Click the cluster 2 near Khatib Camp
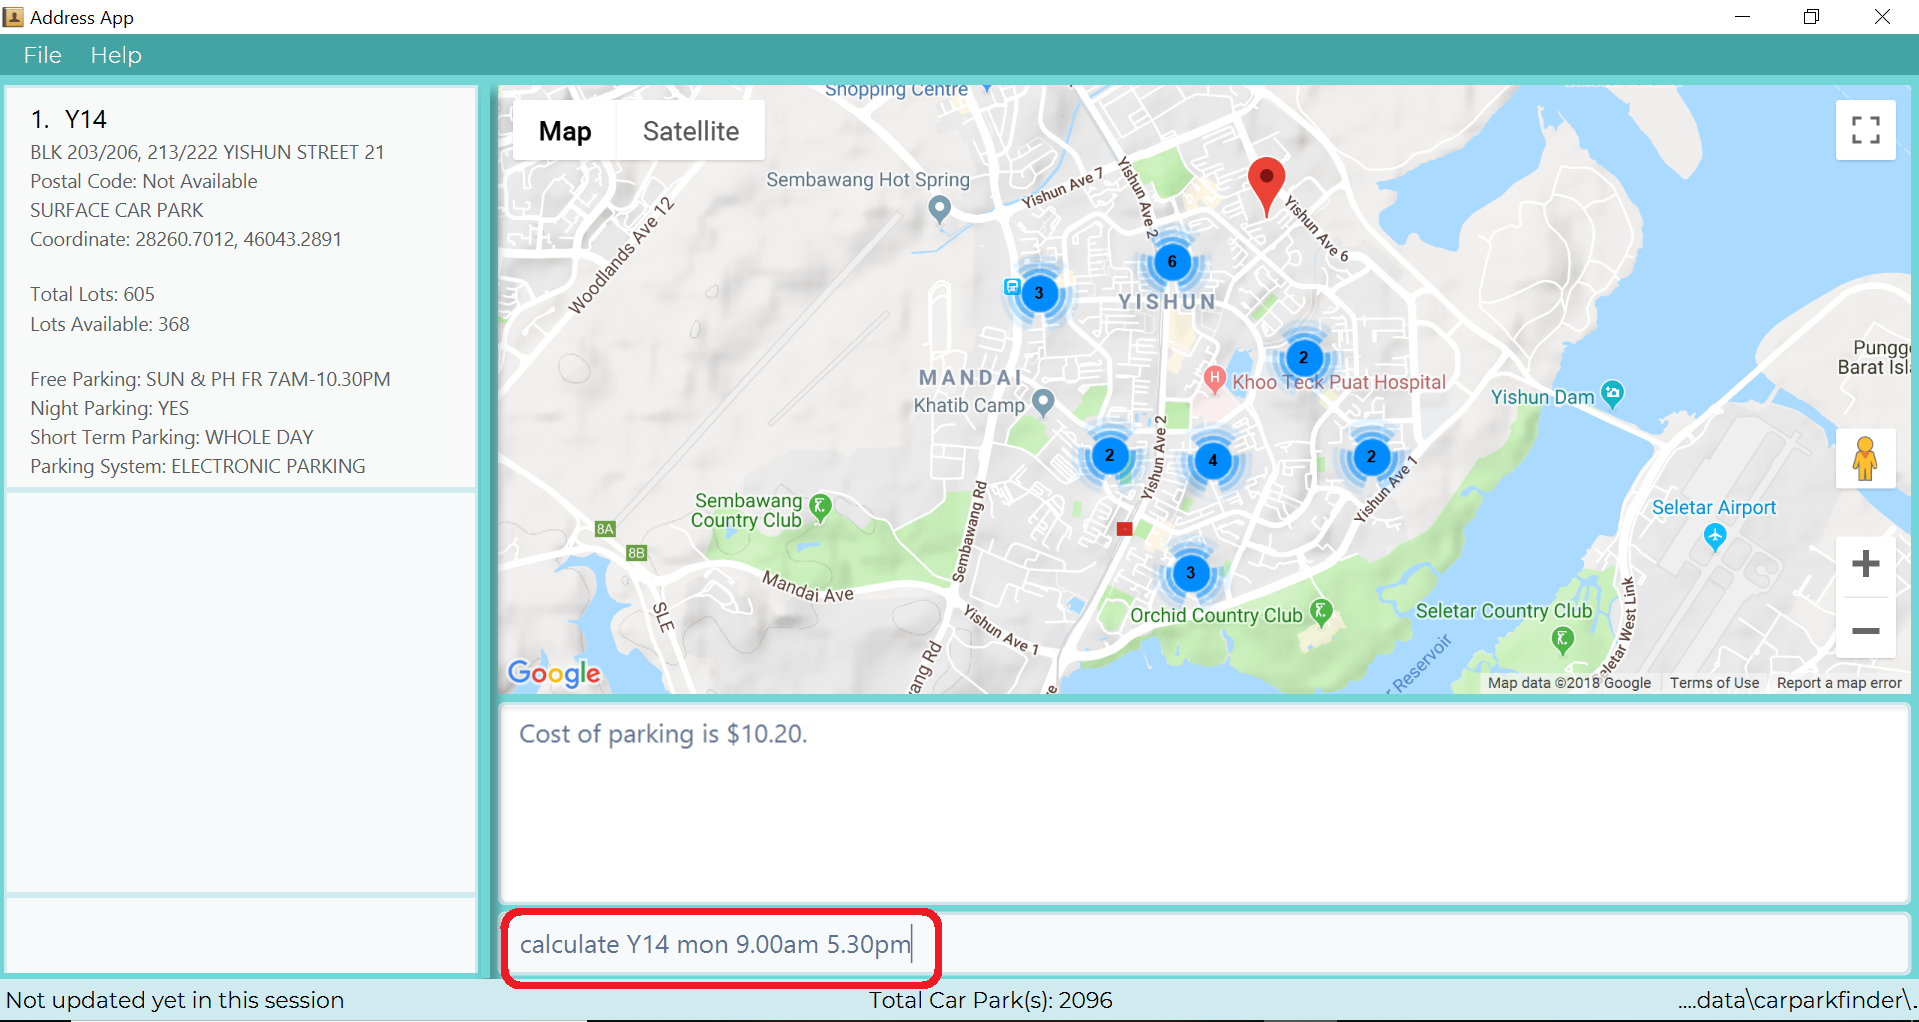1919x1022 pixels. [1109, 455]
